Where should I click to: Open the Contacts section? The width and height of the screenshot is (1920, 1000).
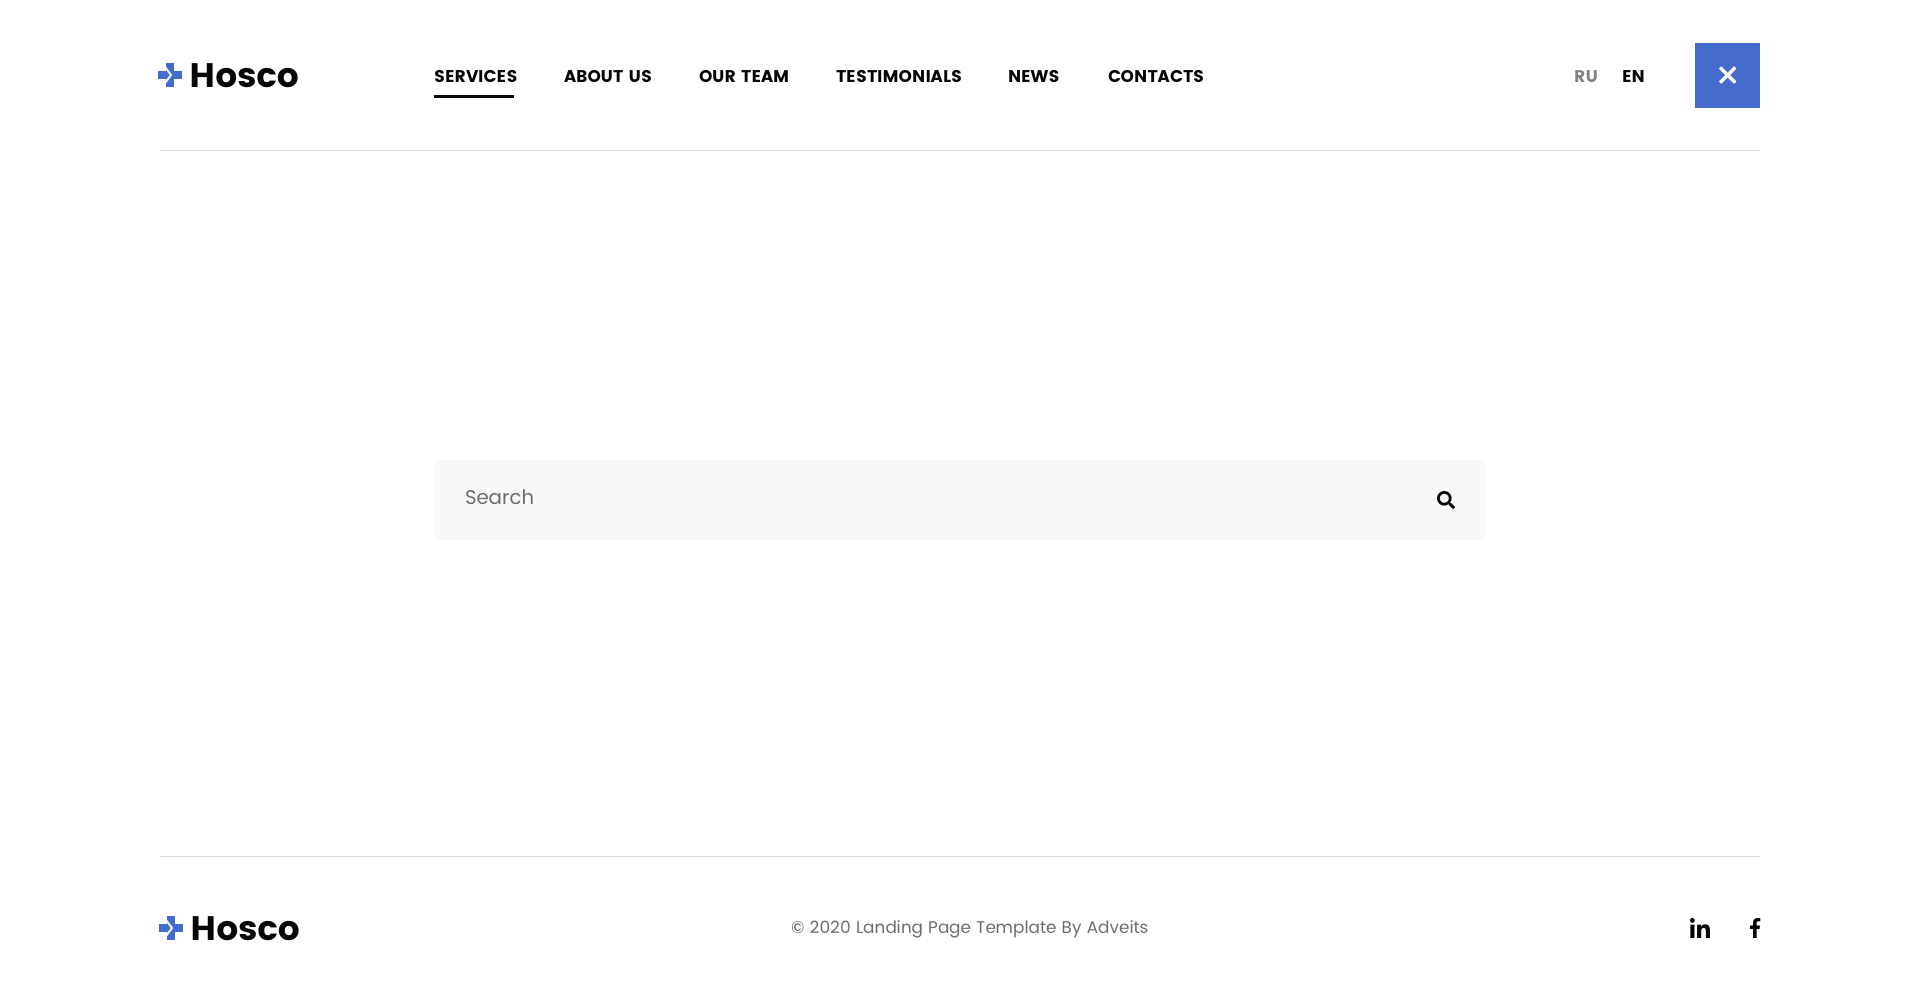1155,76
